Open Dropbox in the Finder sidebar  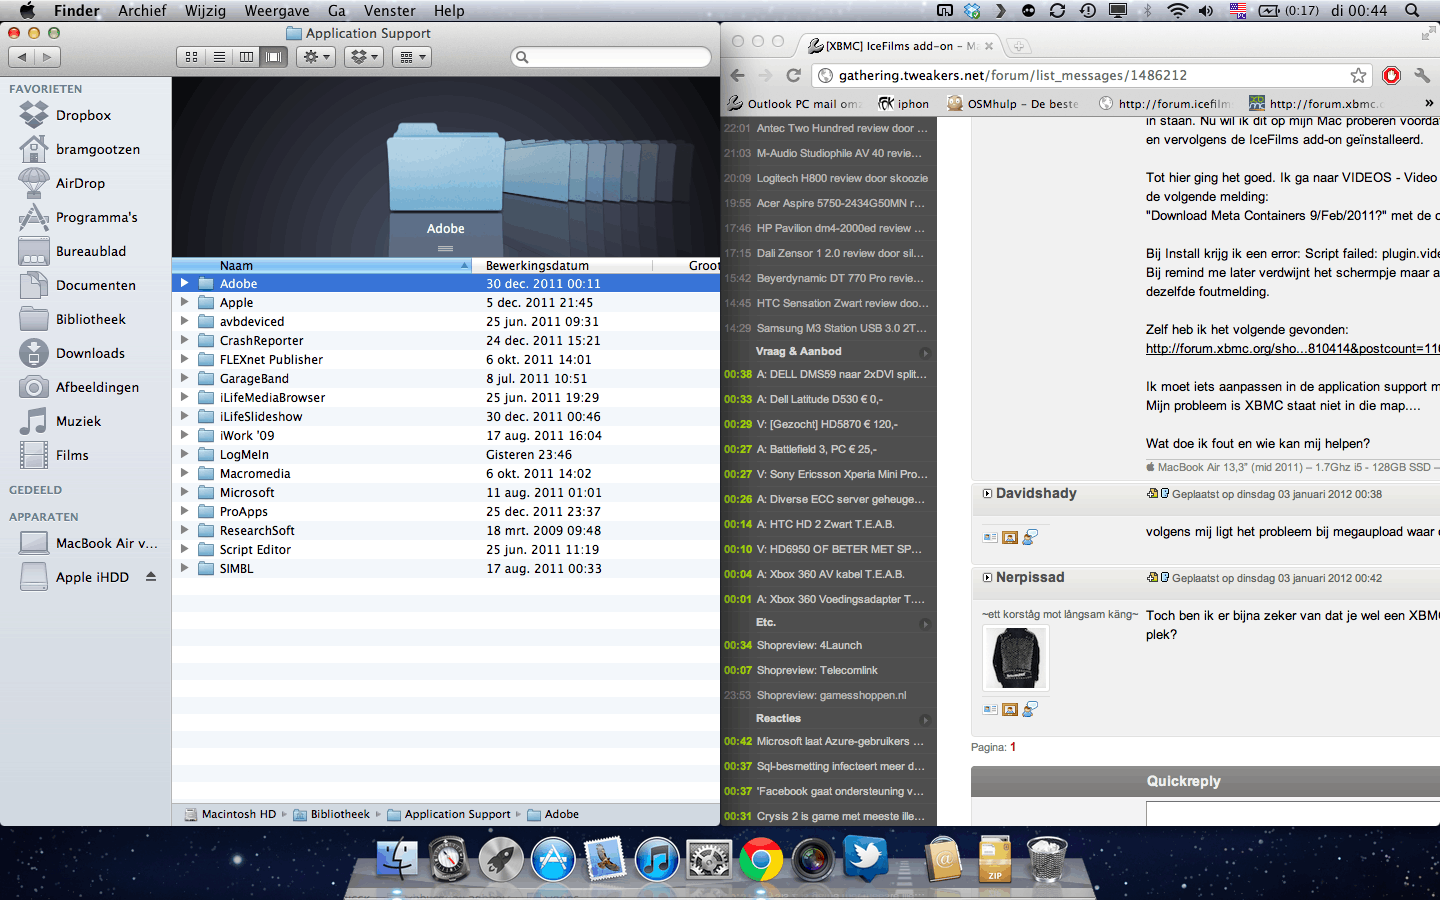(x=84, y=115)
